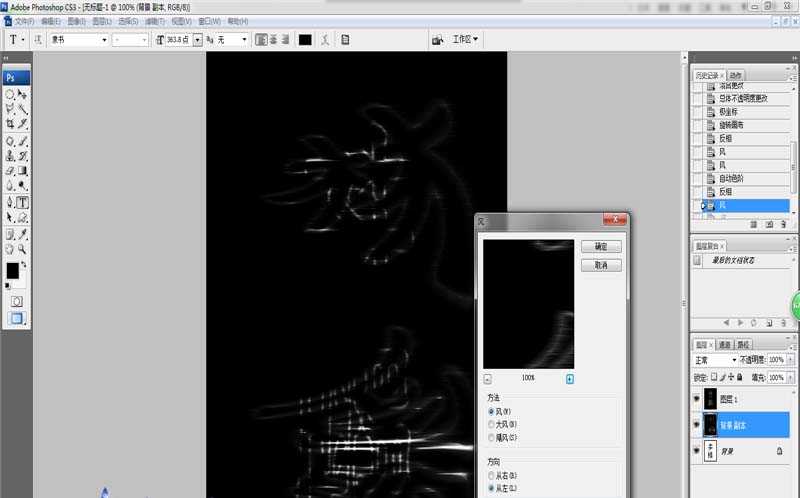Hide the 图层 1 layer via eye icon

pyautogui.click(x=697, y=396)
